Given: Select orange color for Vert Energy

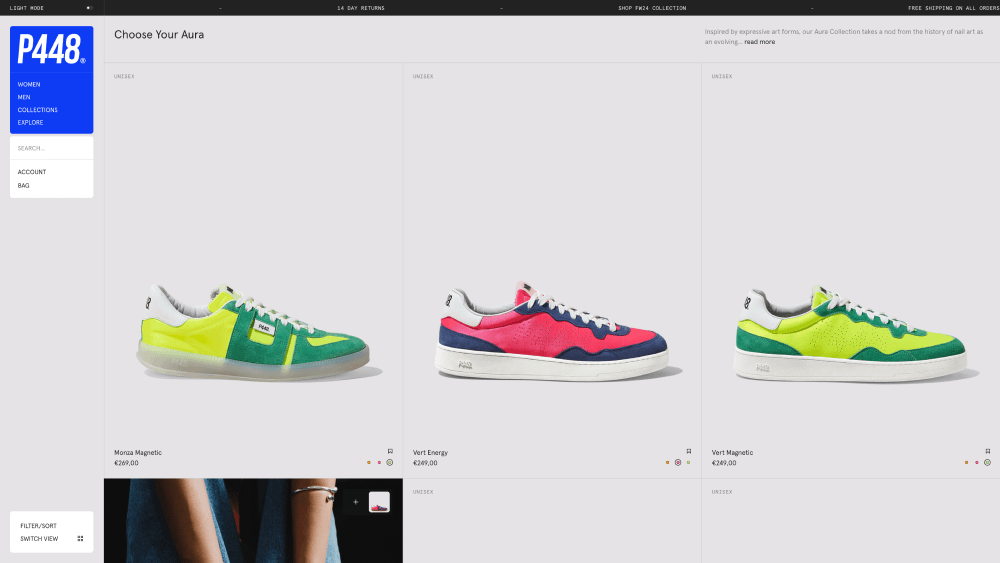Looking at the screenshot, I should coord(668,462).
